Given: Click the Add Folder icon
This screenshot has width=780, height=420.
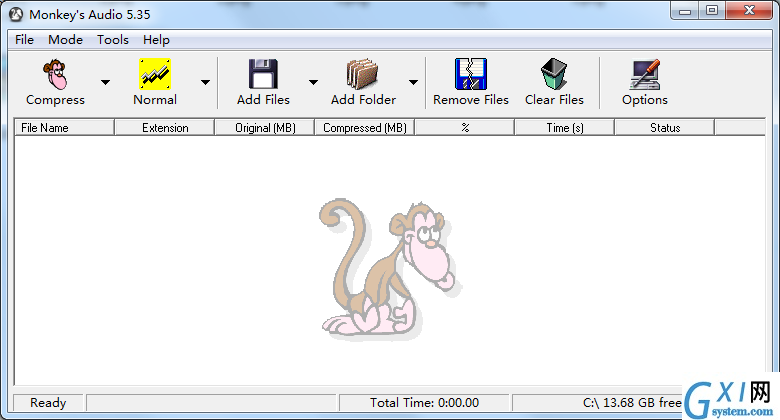Looking at the screenshot, I should point(363,74).
